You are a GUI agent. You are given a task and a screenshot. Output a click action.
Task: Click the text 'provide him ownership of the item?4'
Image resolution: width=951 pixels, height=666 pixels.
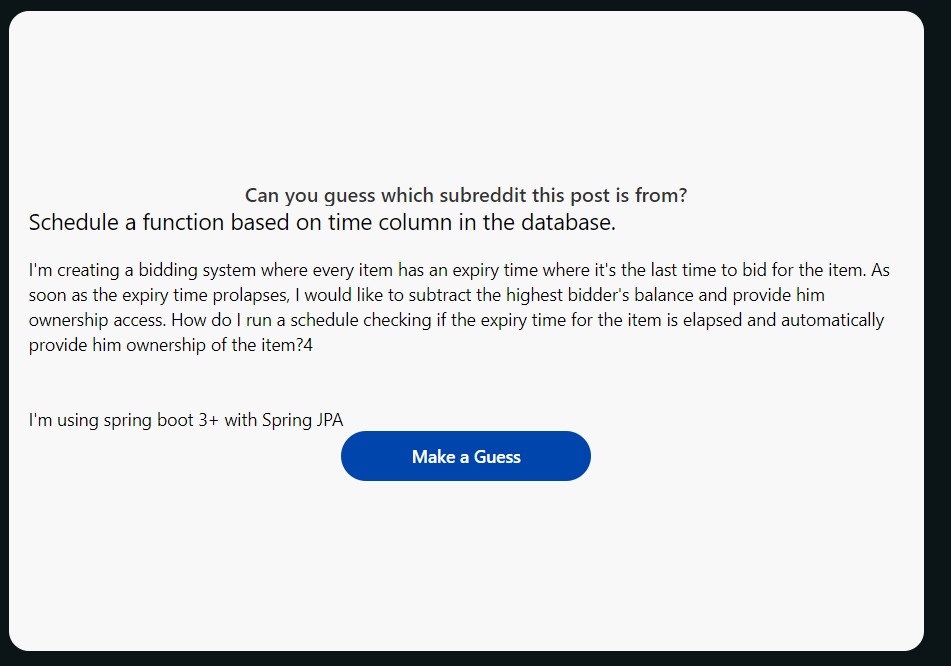coord(170,345)
